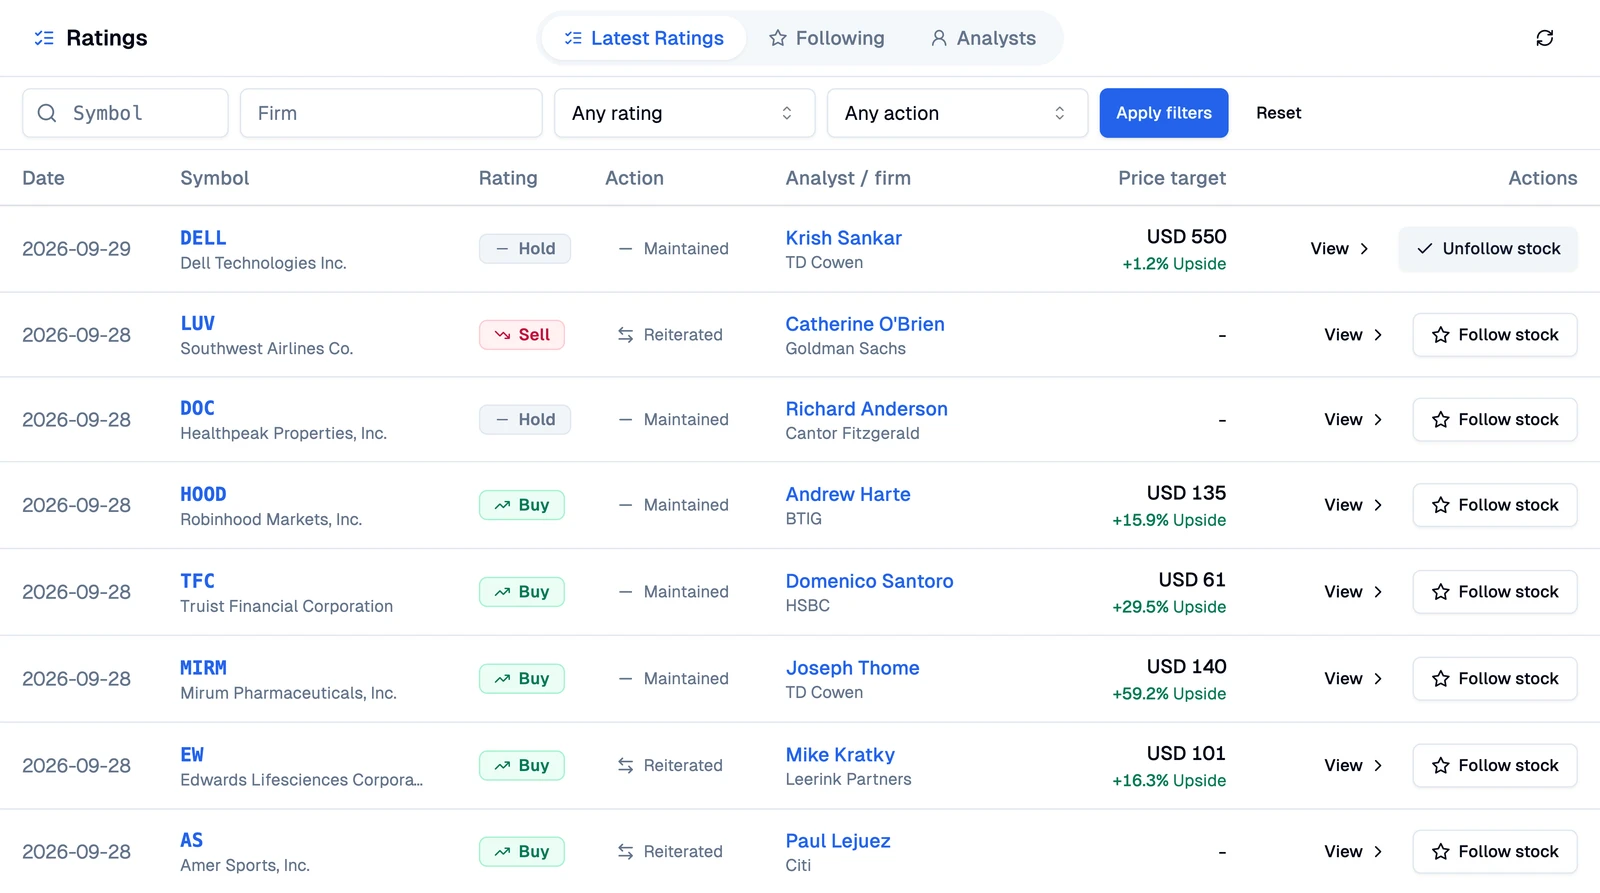Click the Buy trend-up icon for MIRM
This screenshot has height=893, width=1600.
tap(502, 679)
